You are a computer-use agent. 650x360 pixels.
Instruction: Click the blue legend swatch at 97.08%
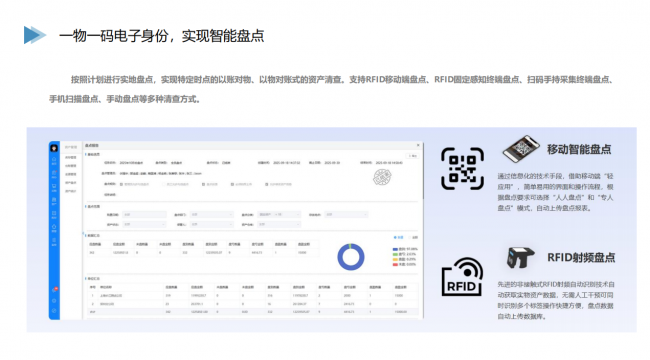pyautogui.click(x=395, y=249)
